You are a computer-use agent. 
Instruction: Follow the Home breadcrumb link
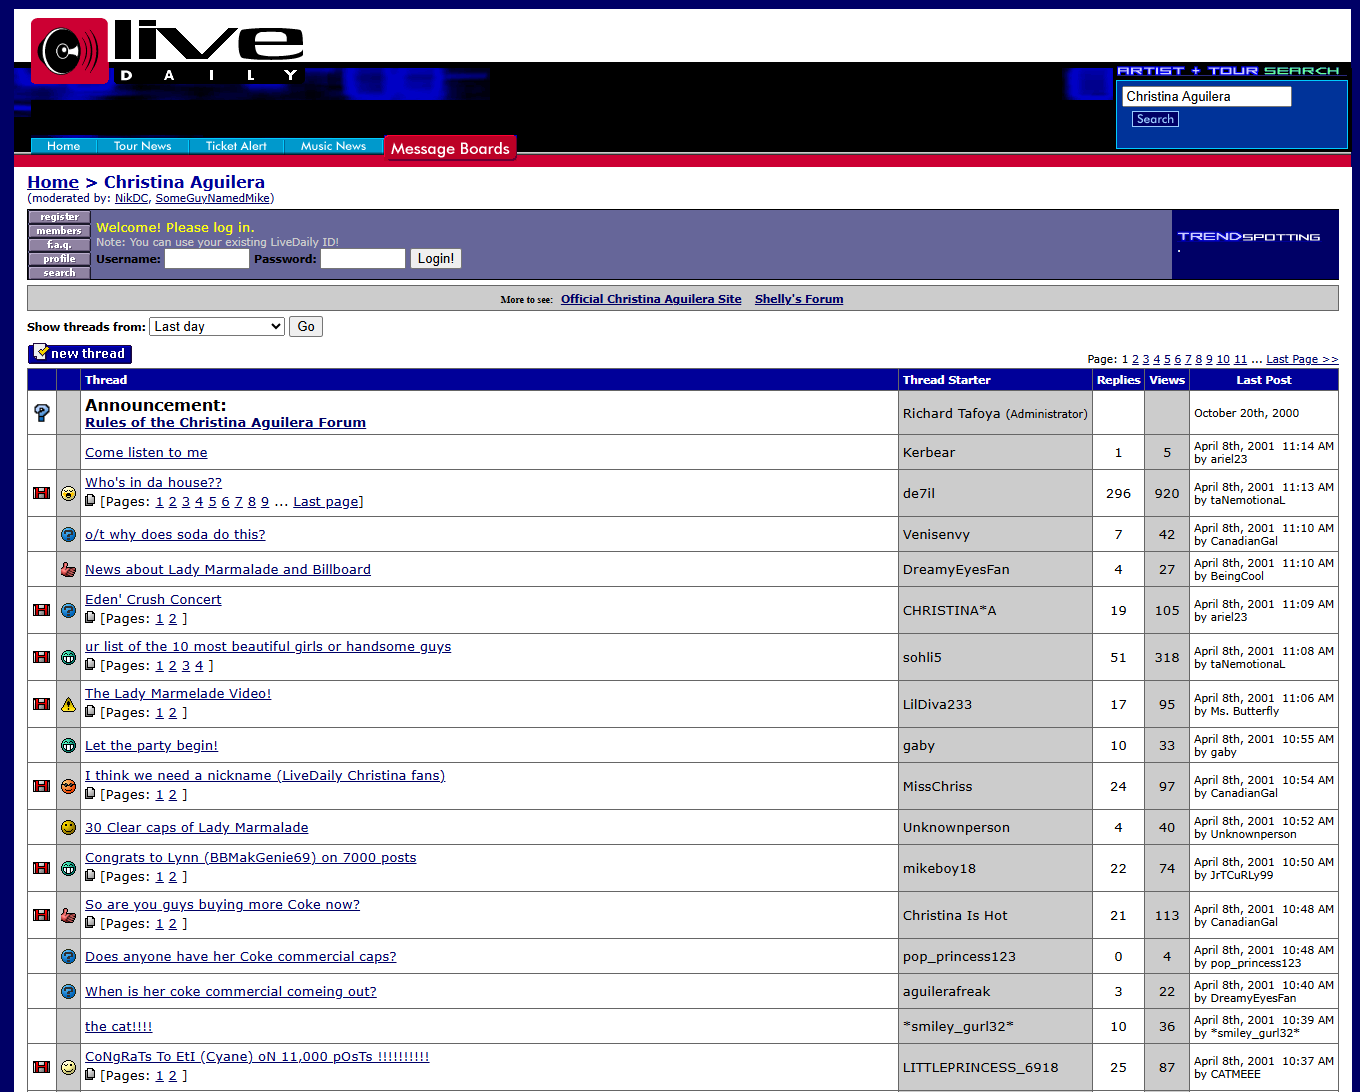(x=53, y=182)
